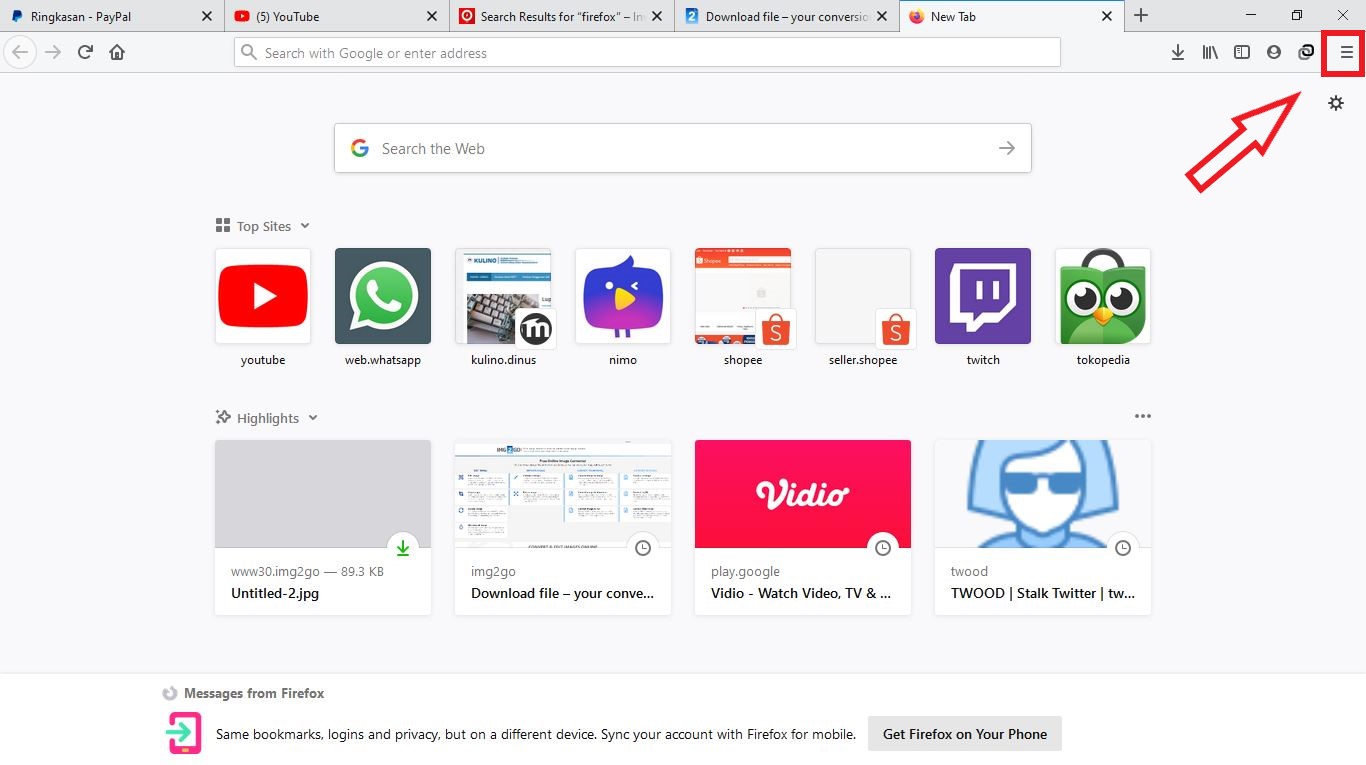Screen dimensions: 1366x765
Task: Open the Library toolbar icon
Action: coord(1210,52)
